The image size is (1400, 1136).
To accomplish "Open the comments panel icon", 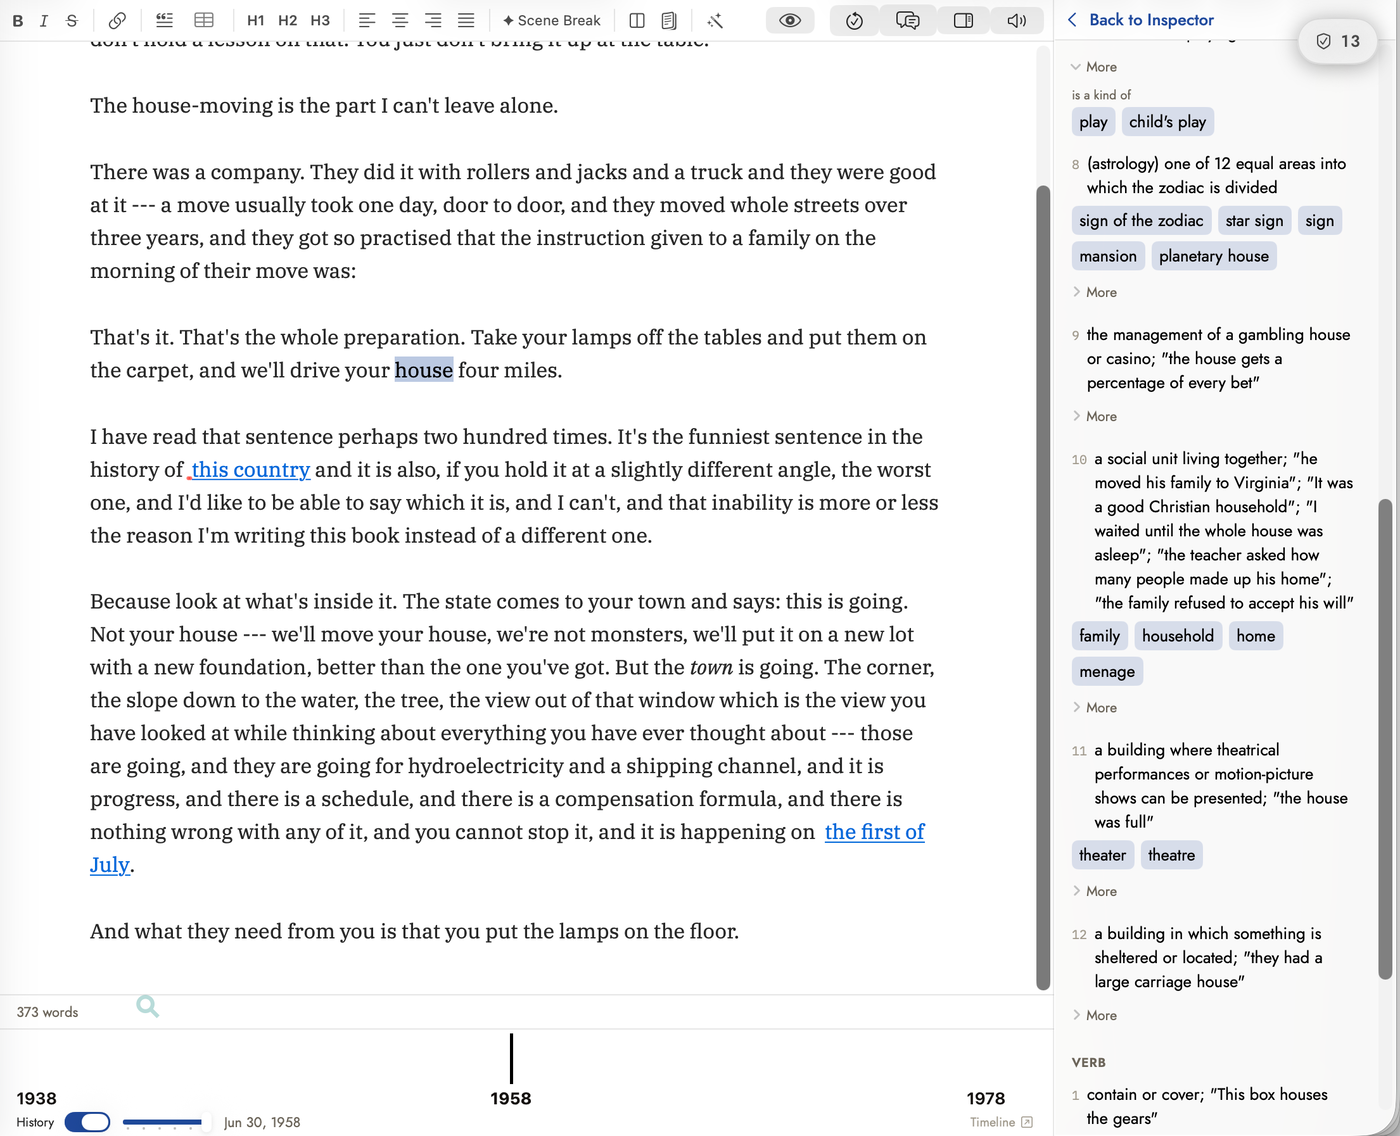I will pos(908,20).
